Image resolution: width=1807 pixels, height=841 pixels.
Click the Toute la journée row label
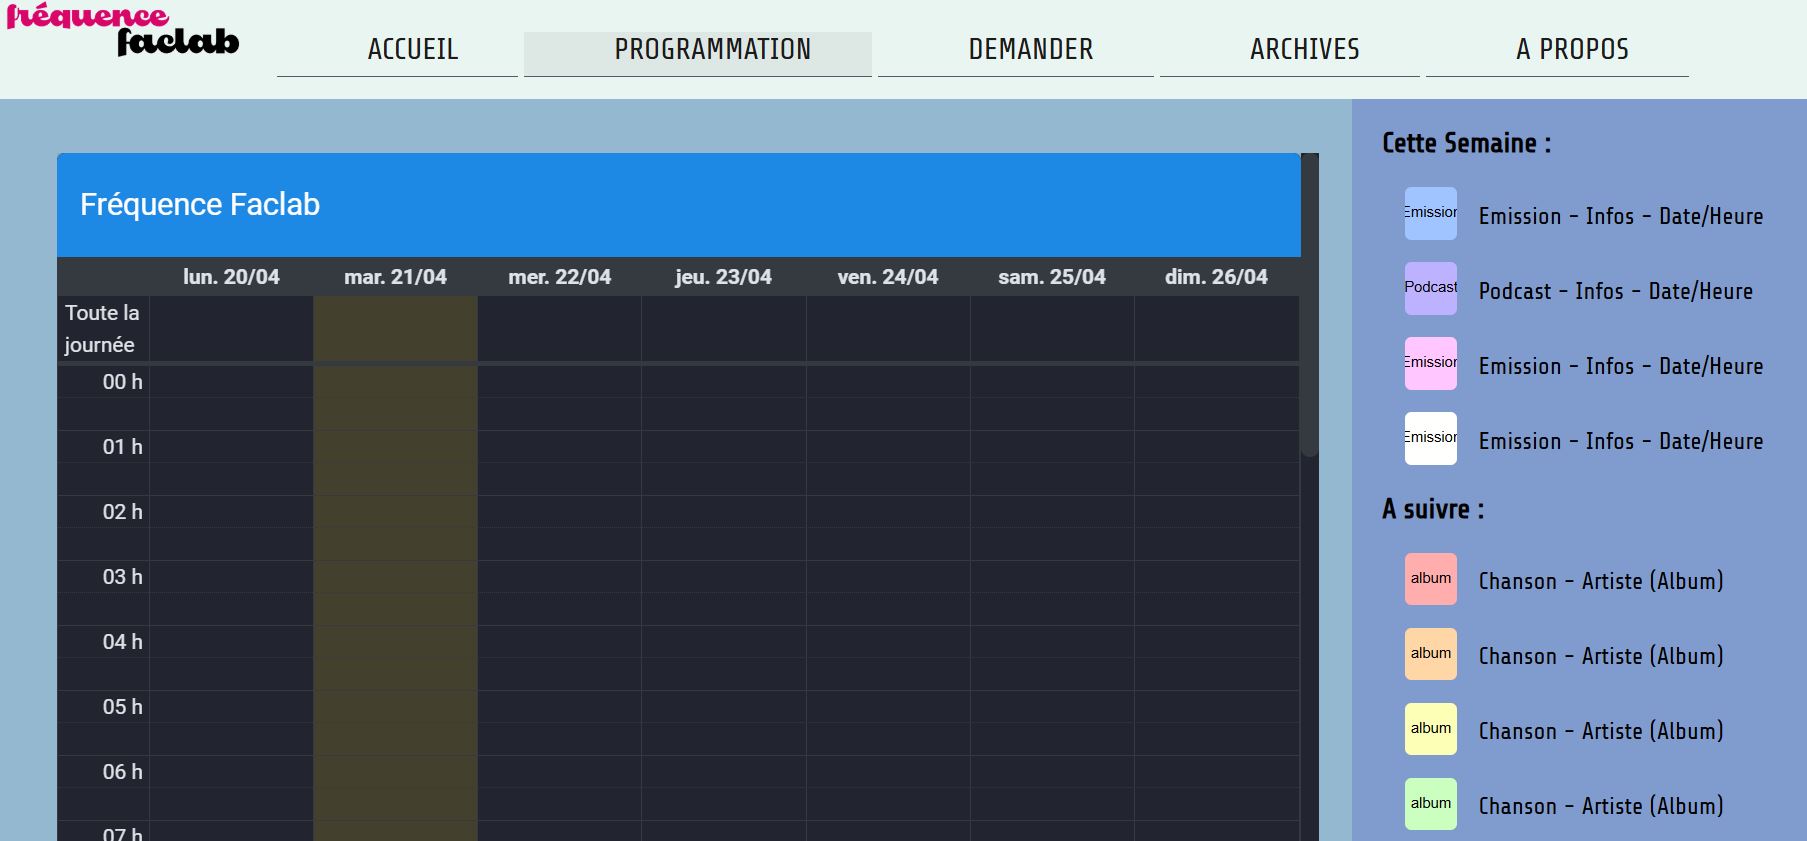pyautogui.click(x=102, y=328)
